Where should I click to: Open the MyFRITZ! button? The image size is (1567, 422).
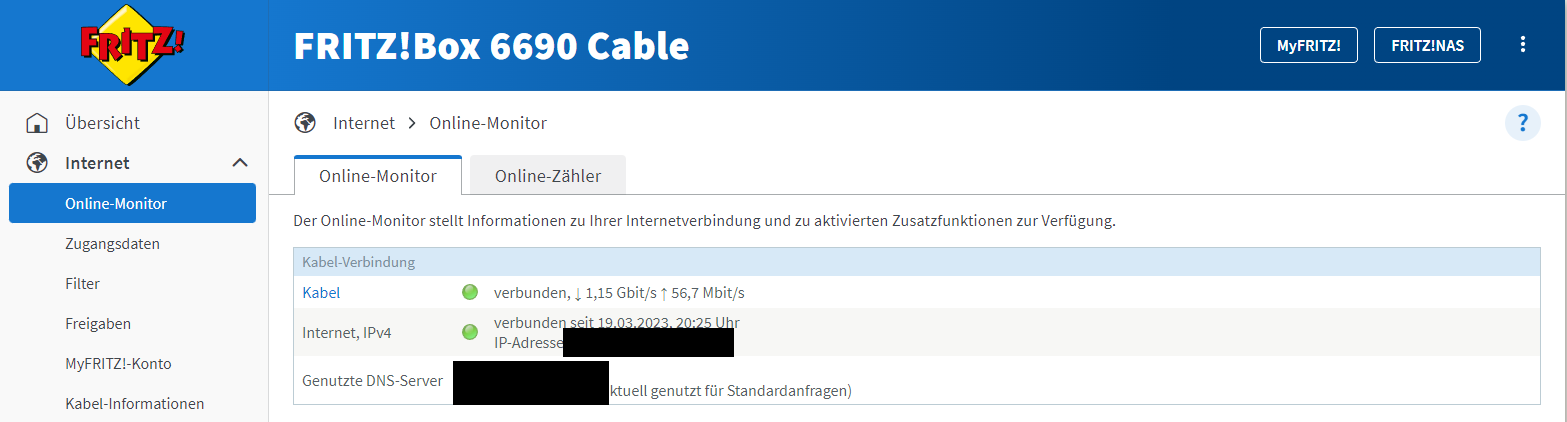1309,45
